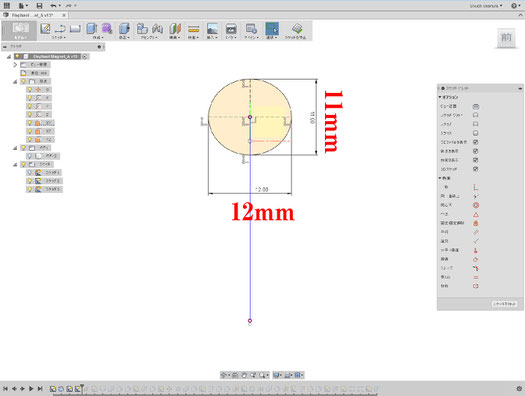Click the Finish Sketch green checkmark icon
The width and height of the screenshot is (525, 396).
[297, 28]
